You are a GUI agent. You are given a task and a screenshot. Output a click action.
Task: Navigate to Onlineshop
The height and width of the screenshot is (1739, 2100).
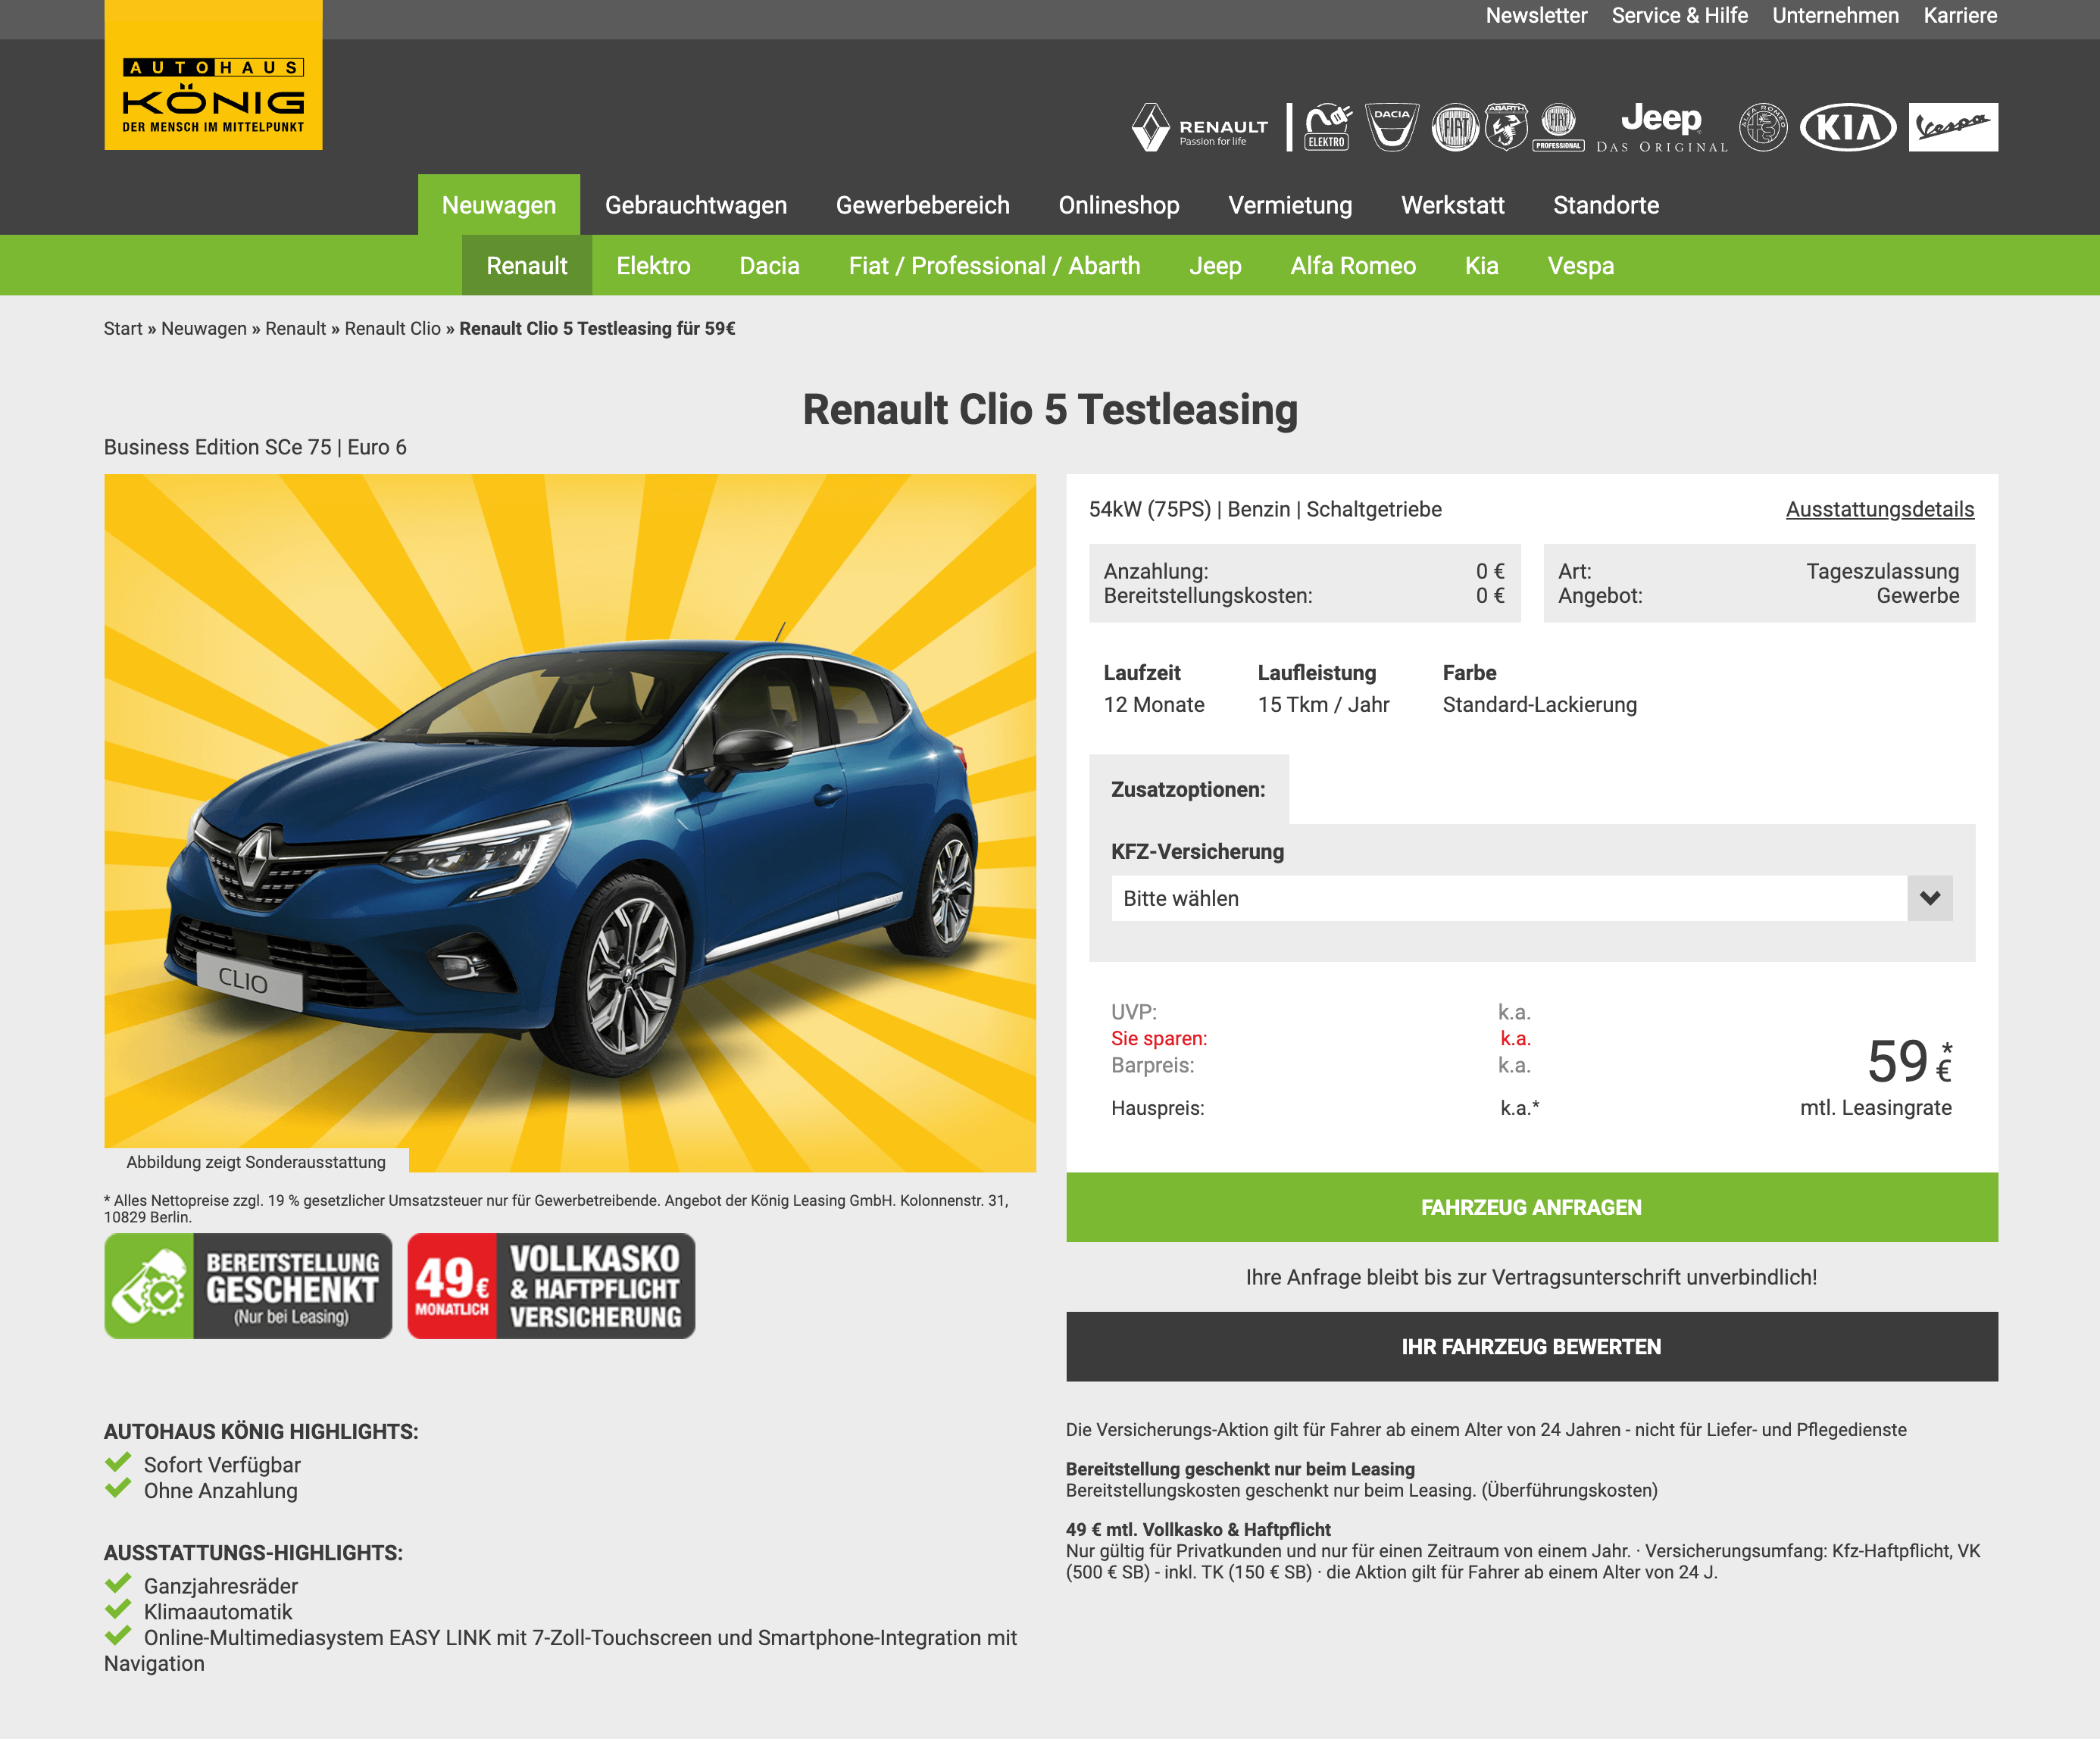click(x=1119, y=205)
